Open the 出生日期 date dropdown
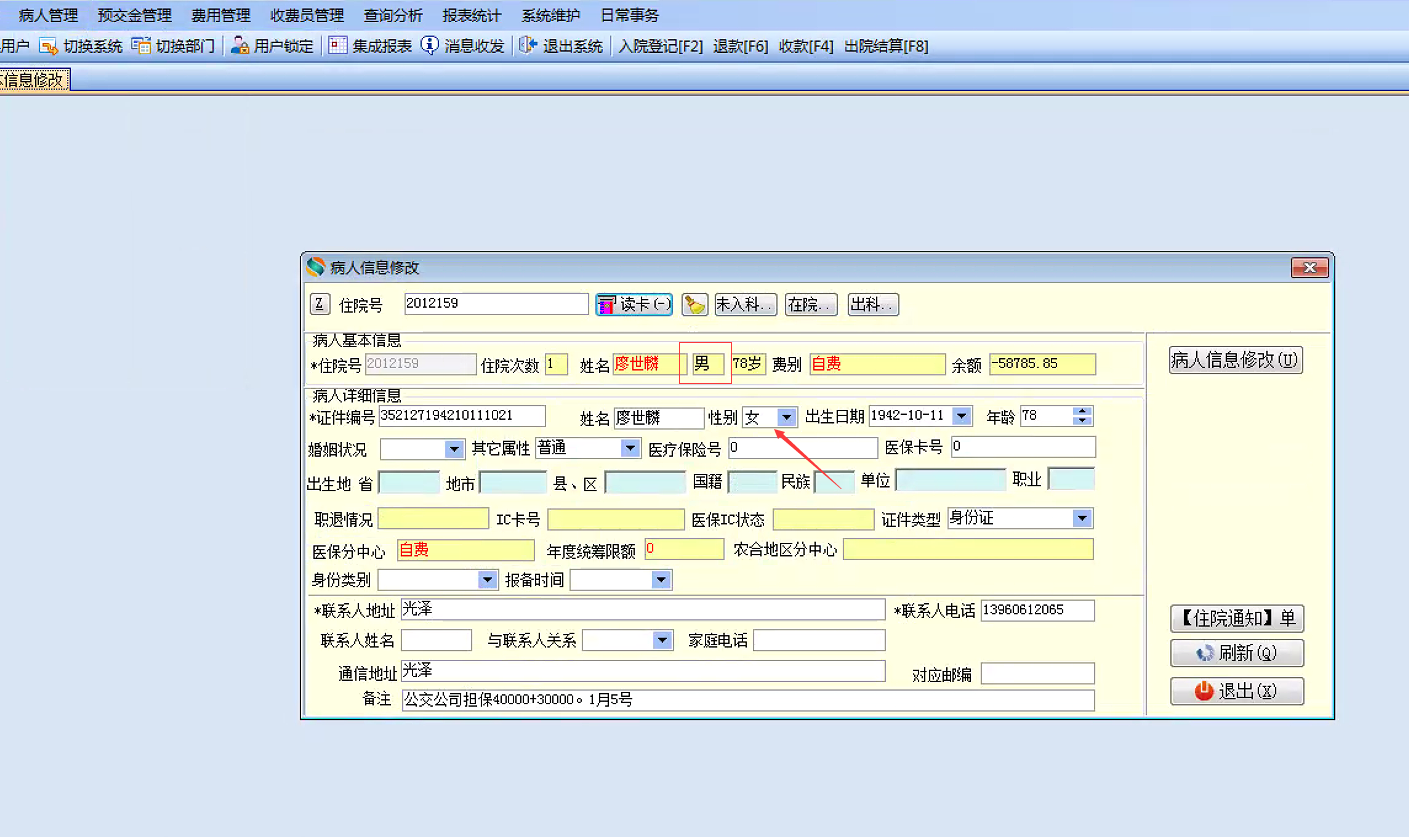The width and height of the screenshot is (1409, 837). pyautogui.click(x=962, y=416)
